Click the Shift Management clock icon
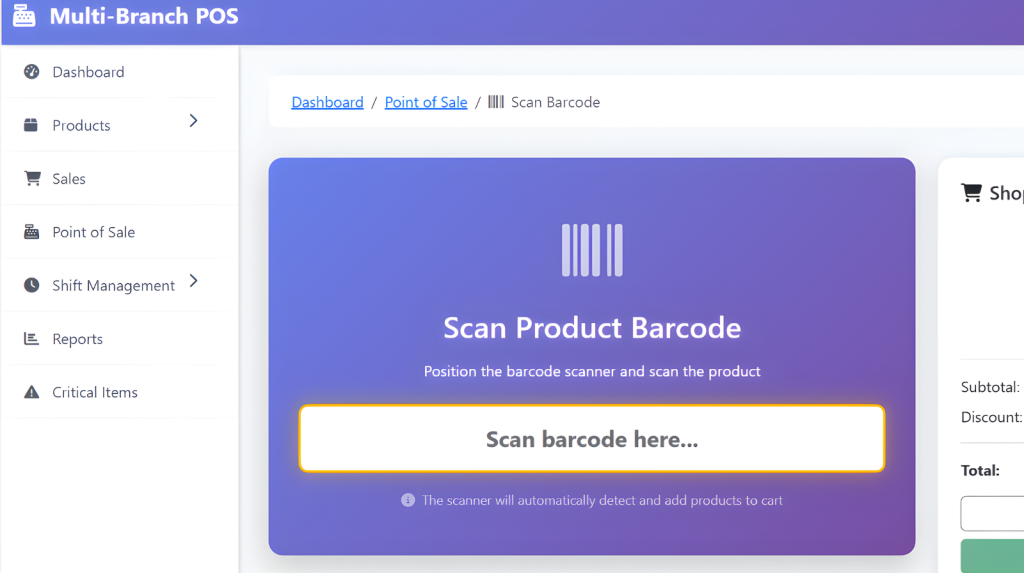 pos(31,285)
